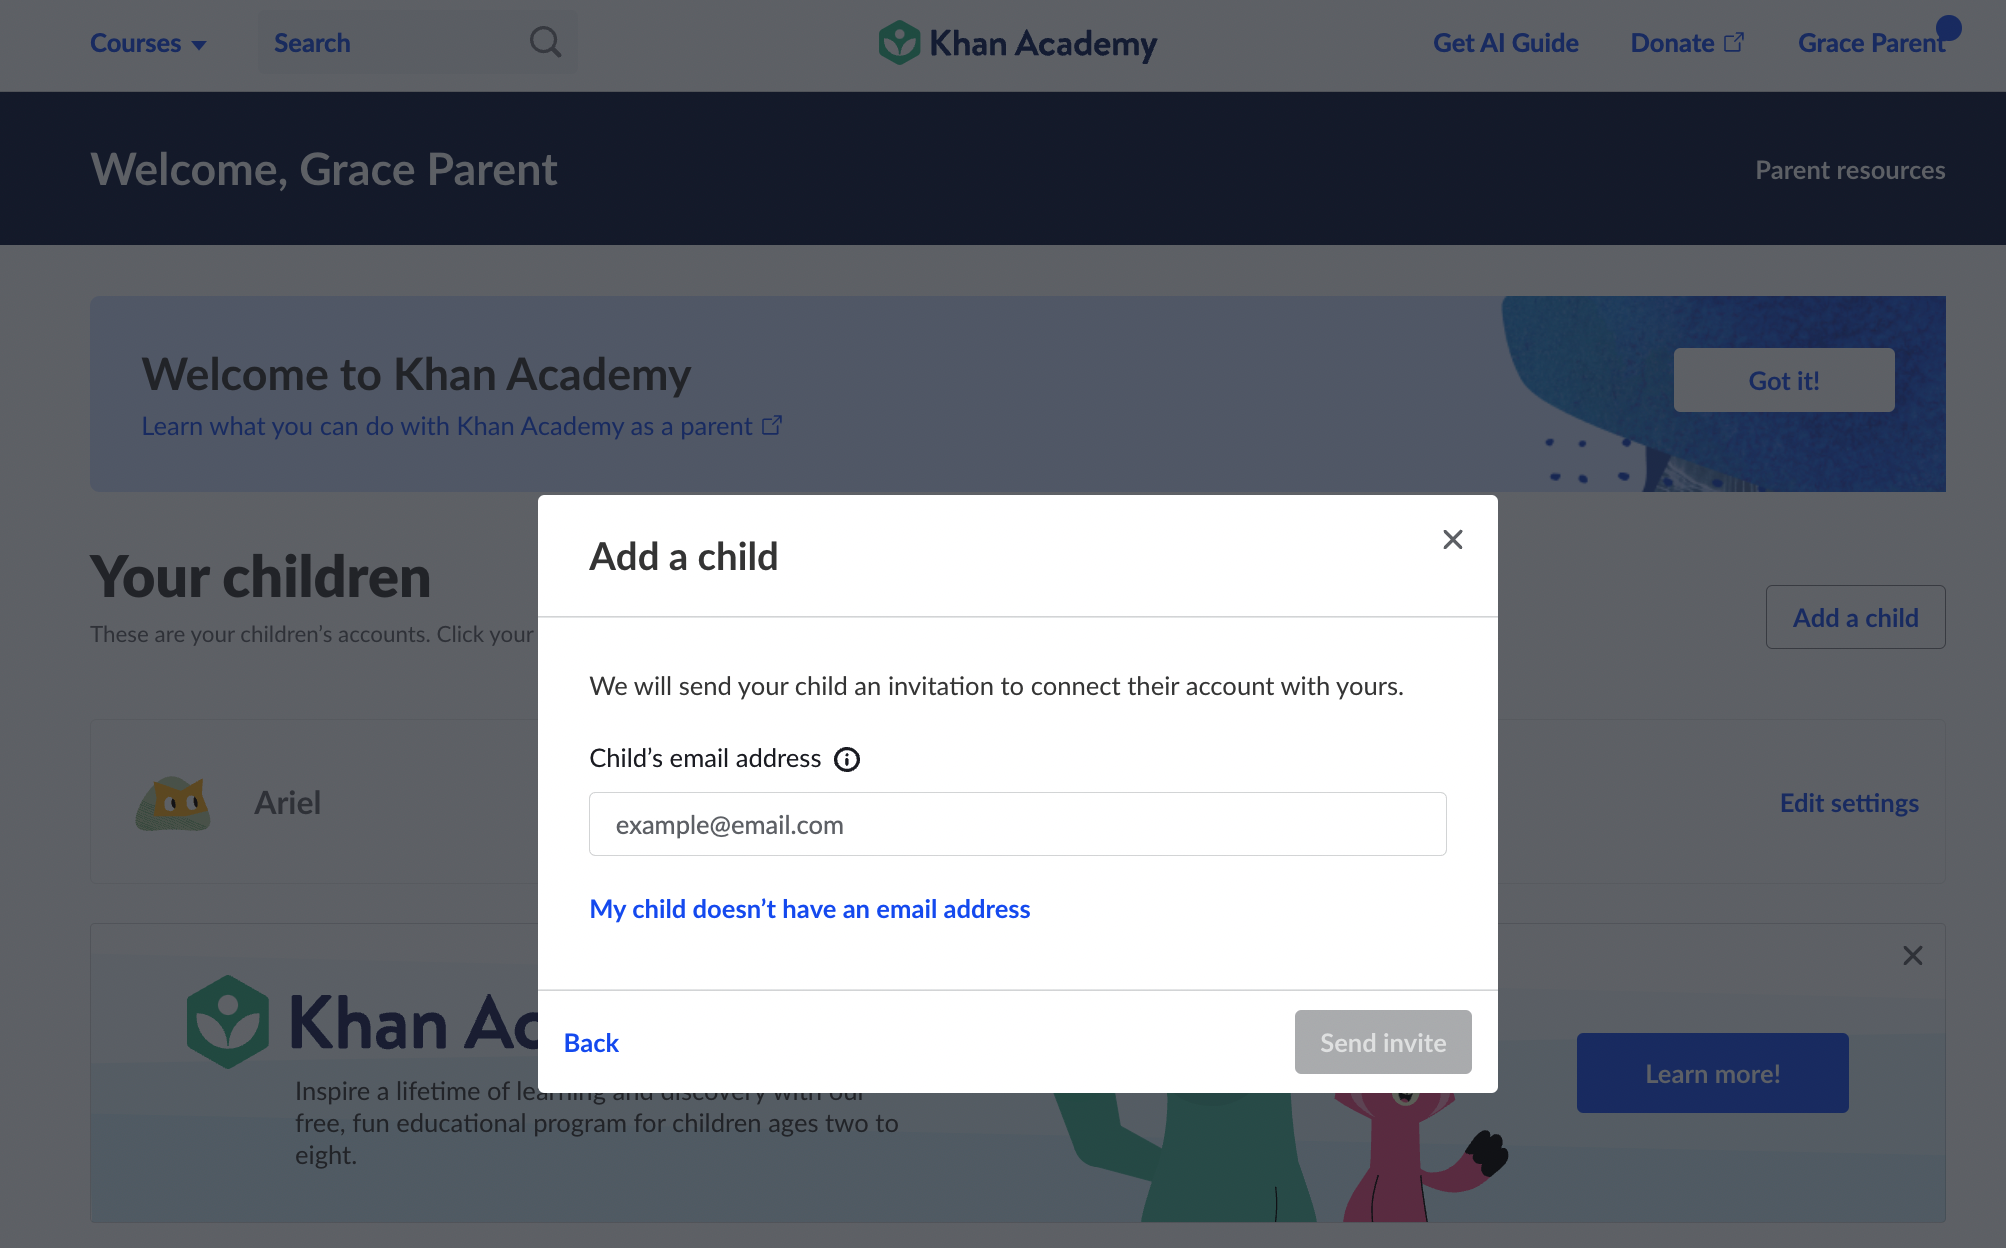Go Back in the Add a child dialog

(x=591, y=1043)
